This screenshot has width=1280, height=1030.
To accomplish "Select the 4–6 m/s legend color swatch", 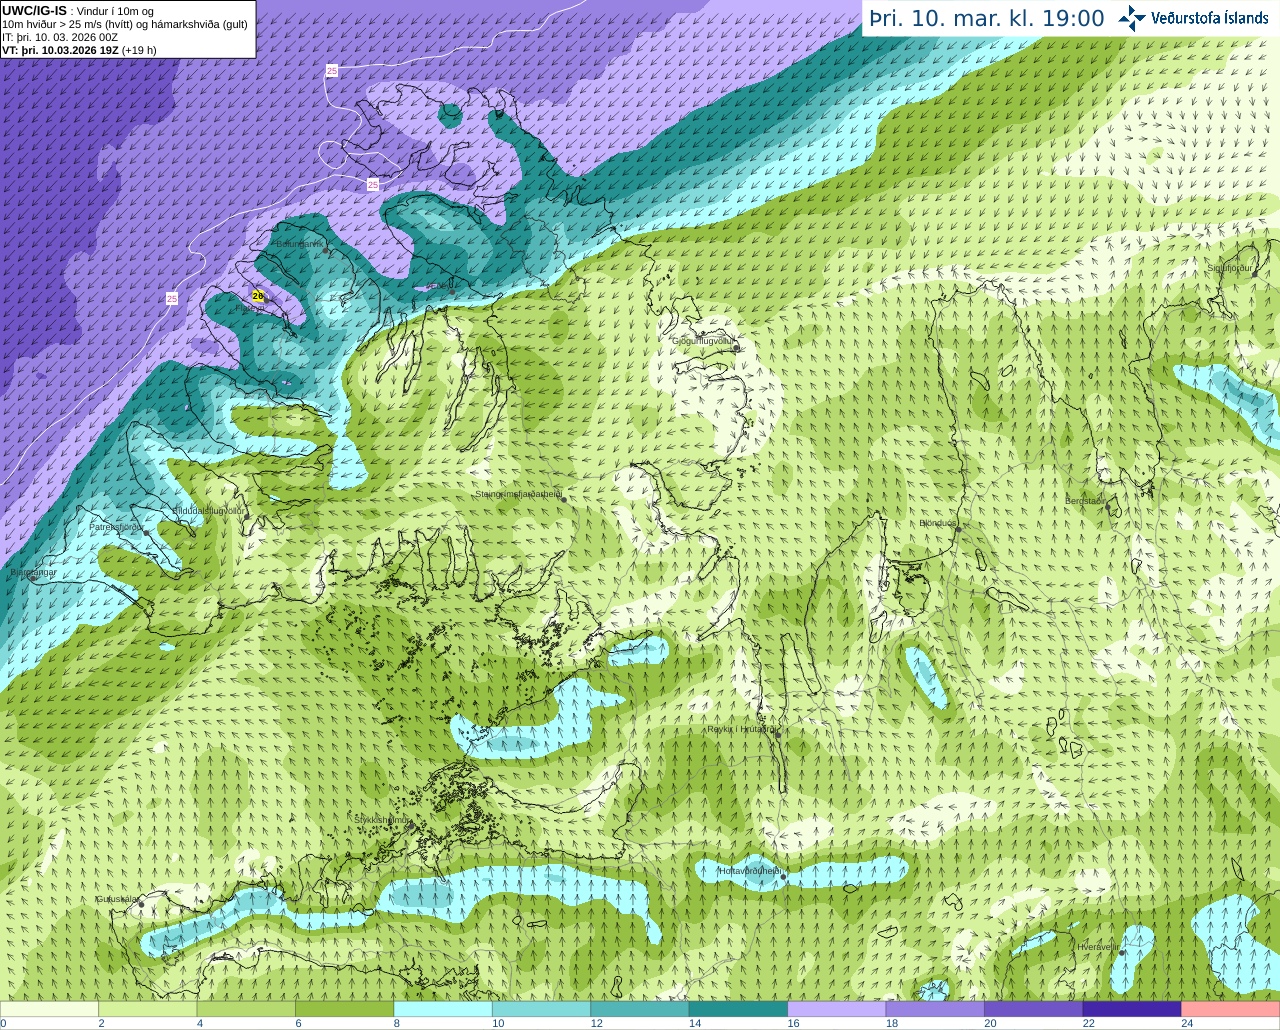I will click(246, 1009).
